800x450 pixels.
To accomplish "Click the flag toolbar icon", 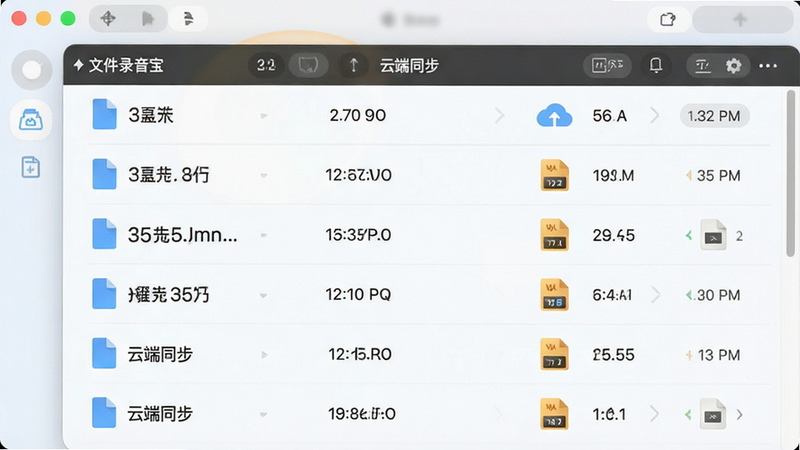I will [147, 19].
